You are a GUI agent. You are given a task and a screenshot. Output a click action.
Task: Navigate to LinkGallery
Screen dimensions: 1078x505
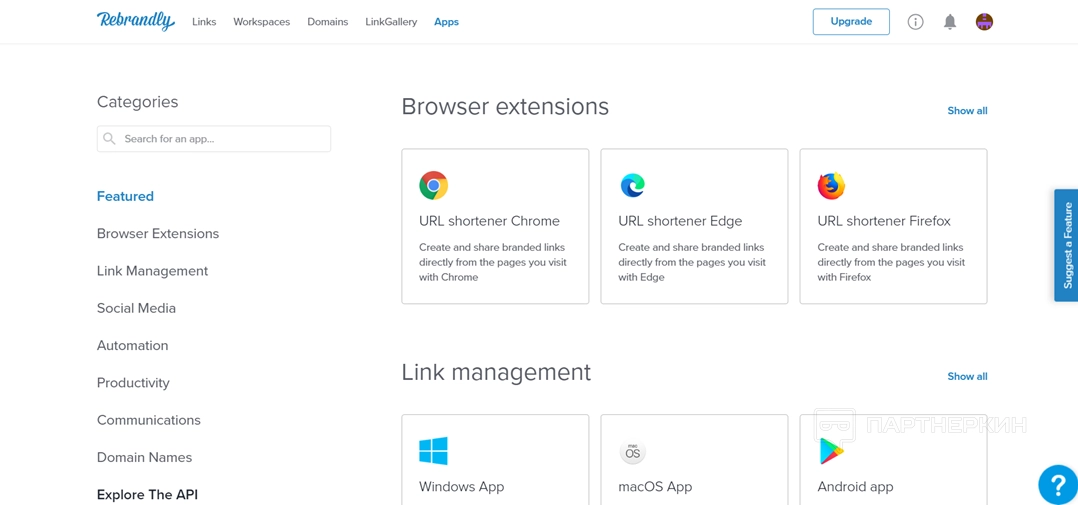[x=391, y=22]
